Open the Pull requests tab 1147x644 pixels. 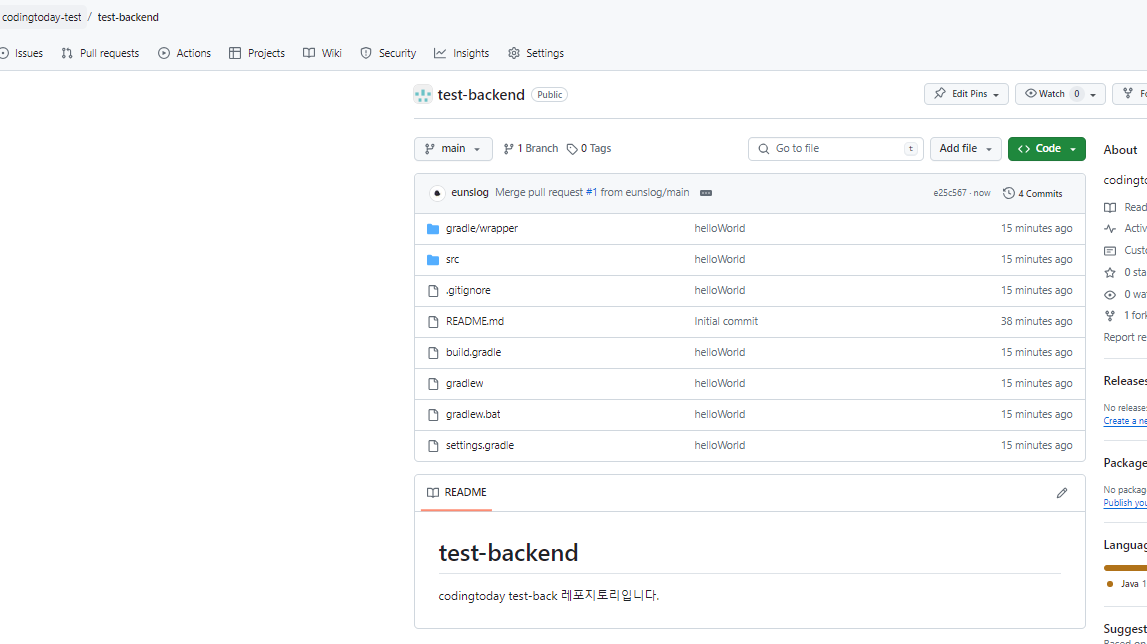tap(100, 53)
